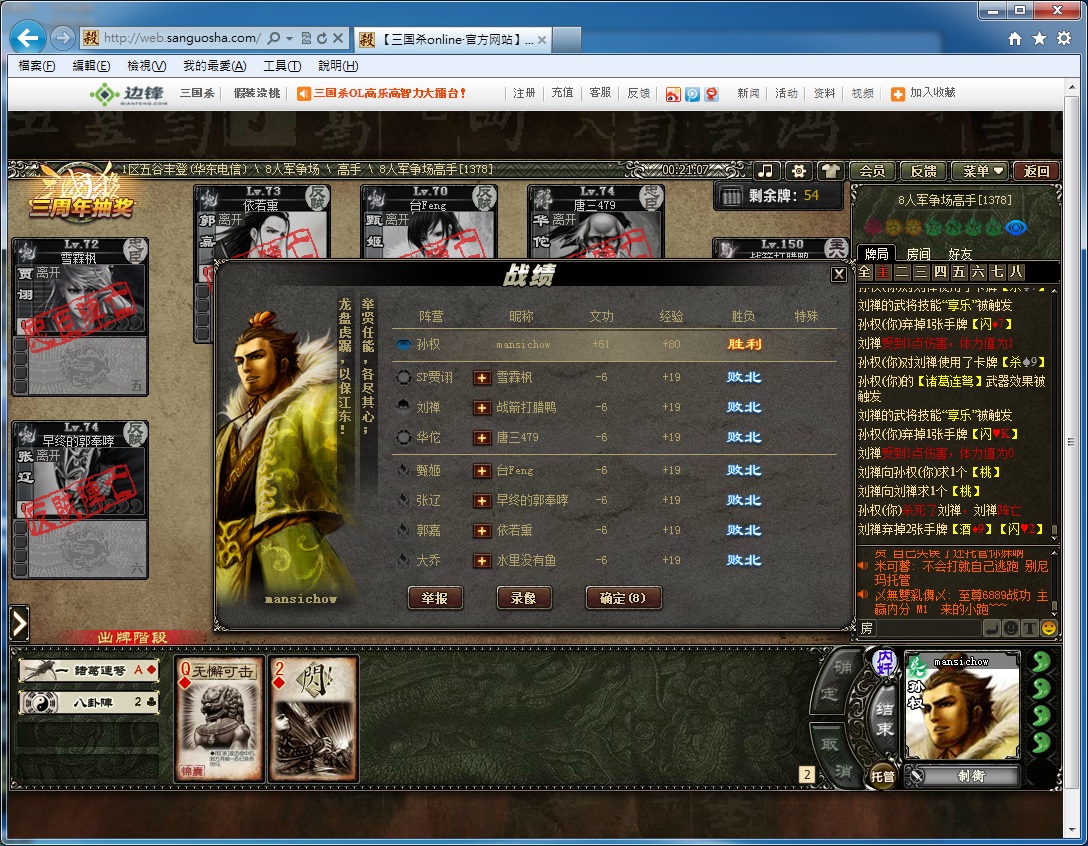This screenshot has width=1088, height=846.
Task: Select the 闪 dodge card in hand
Action: point(314,719)
